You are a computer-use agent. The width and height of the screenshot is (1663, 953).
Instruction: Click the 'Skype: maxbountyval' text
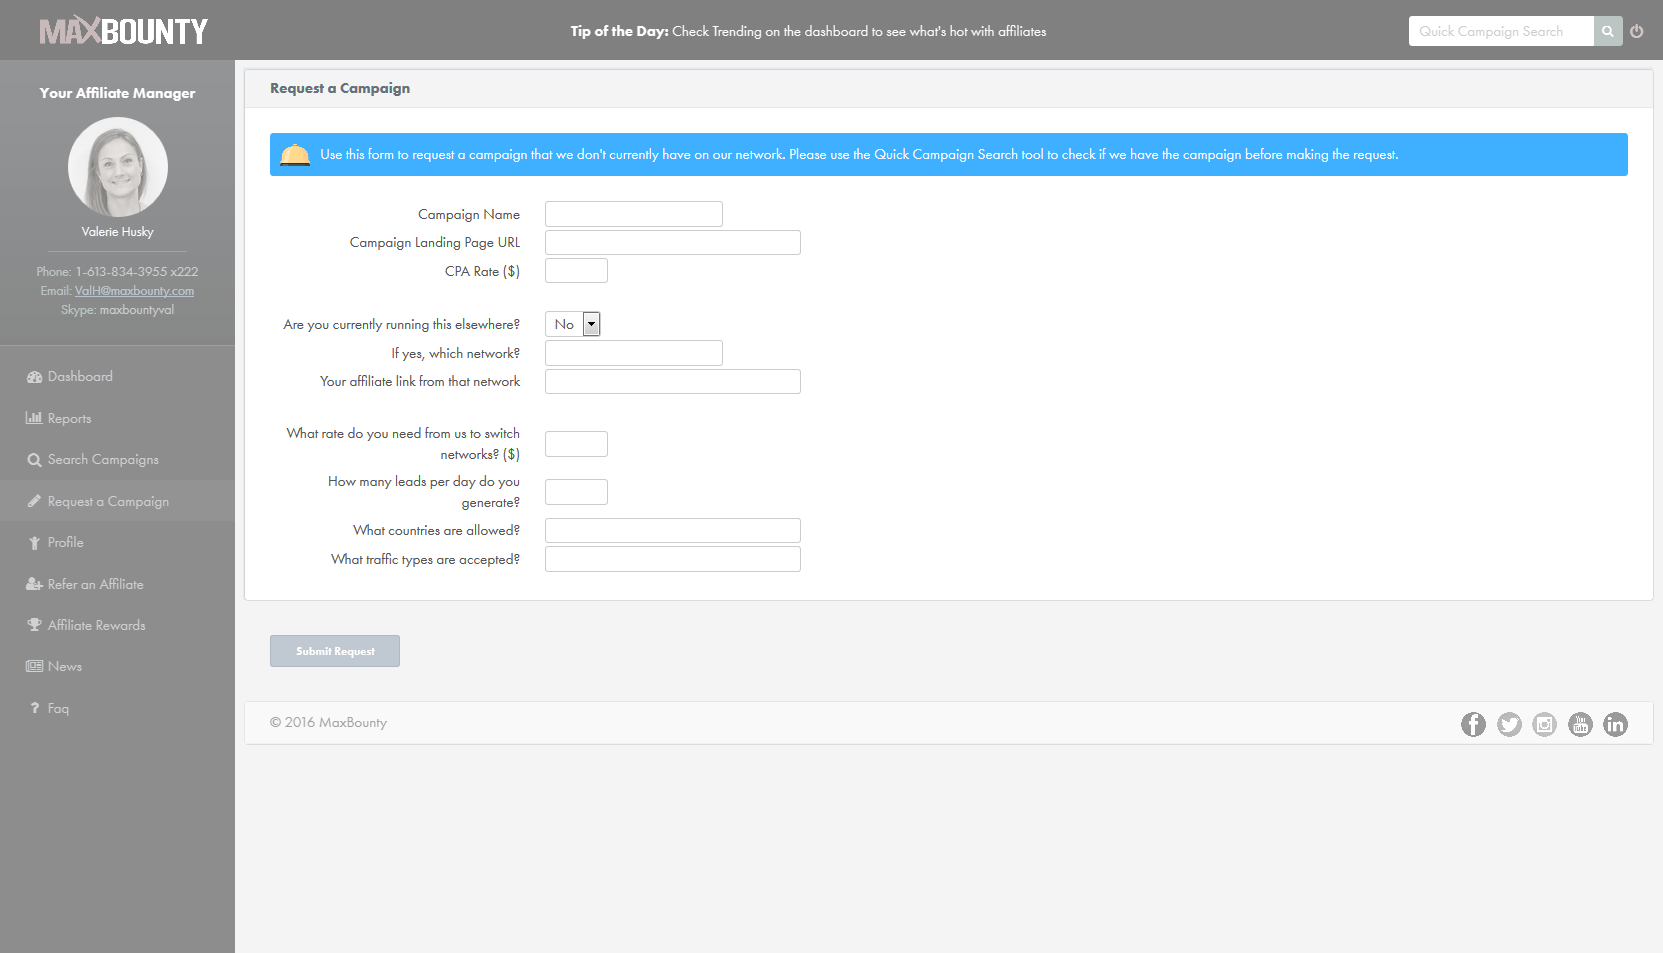pos(117,310)
